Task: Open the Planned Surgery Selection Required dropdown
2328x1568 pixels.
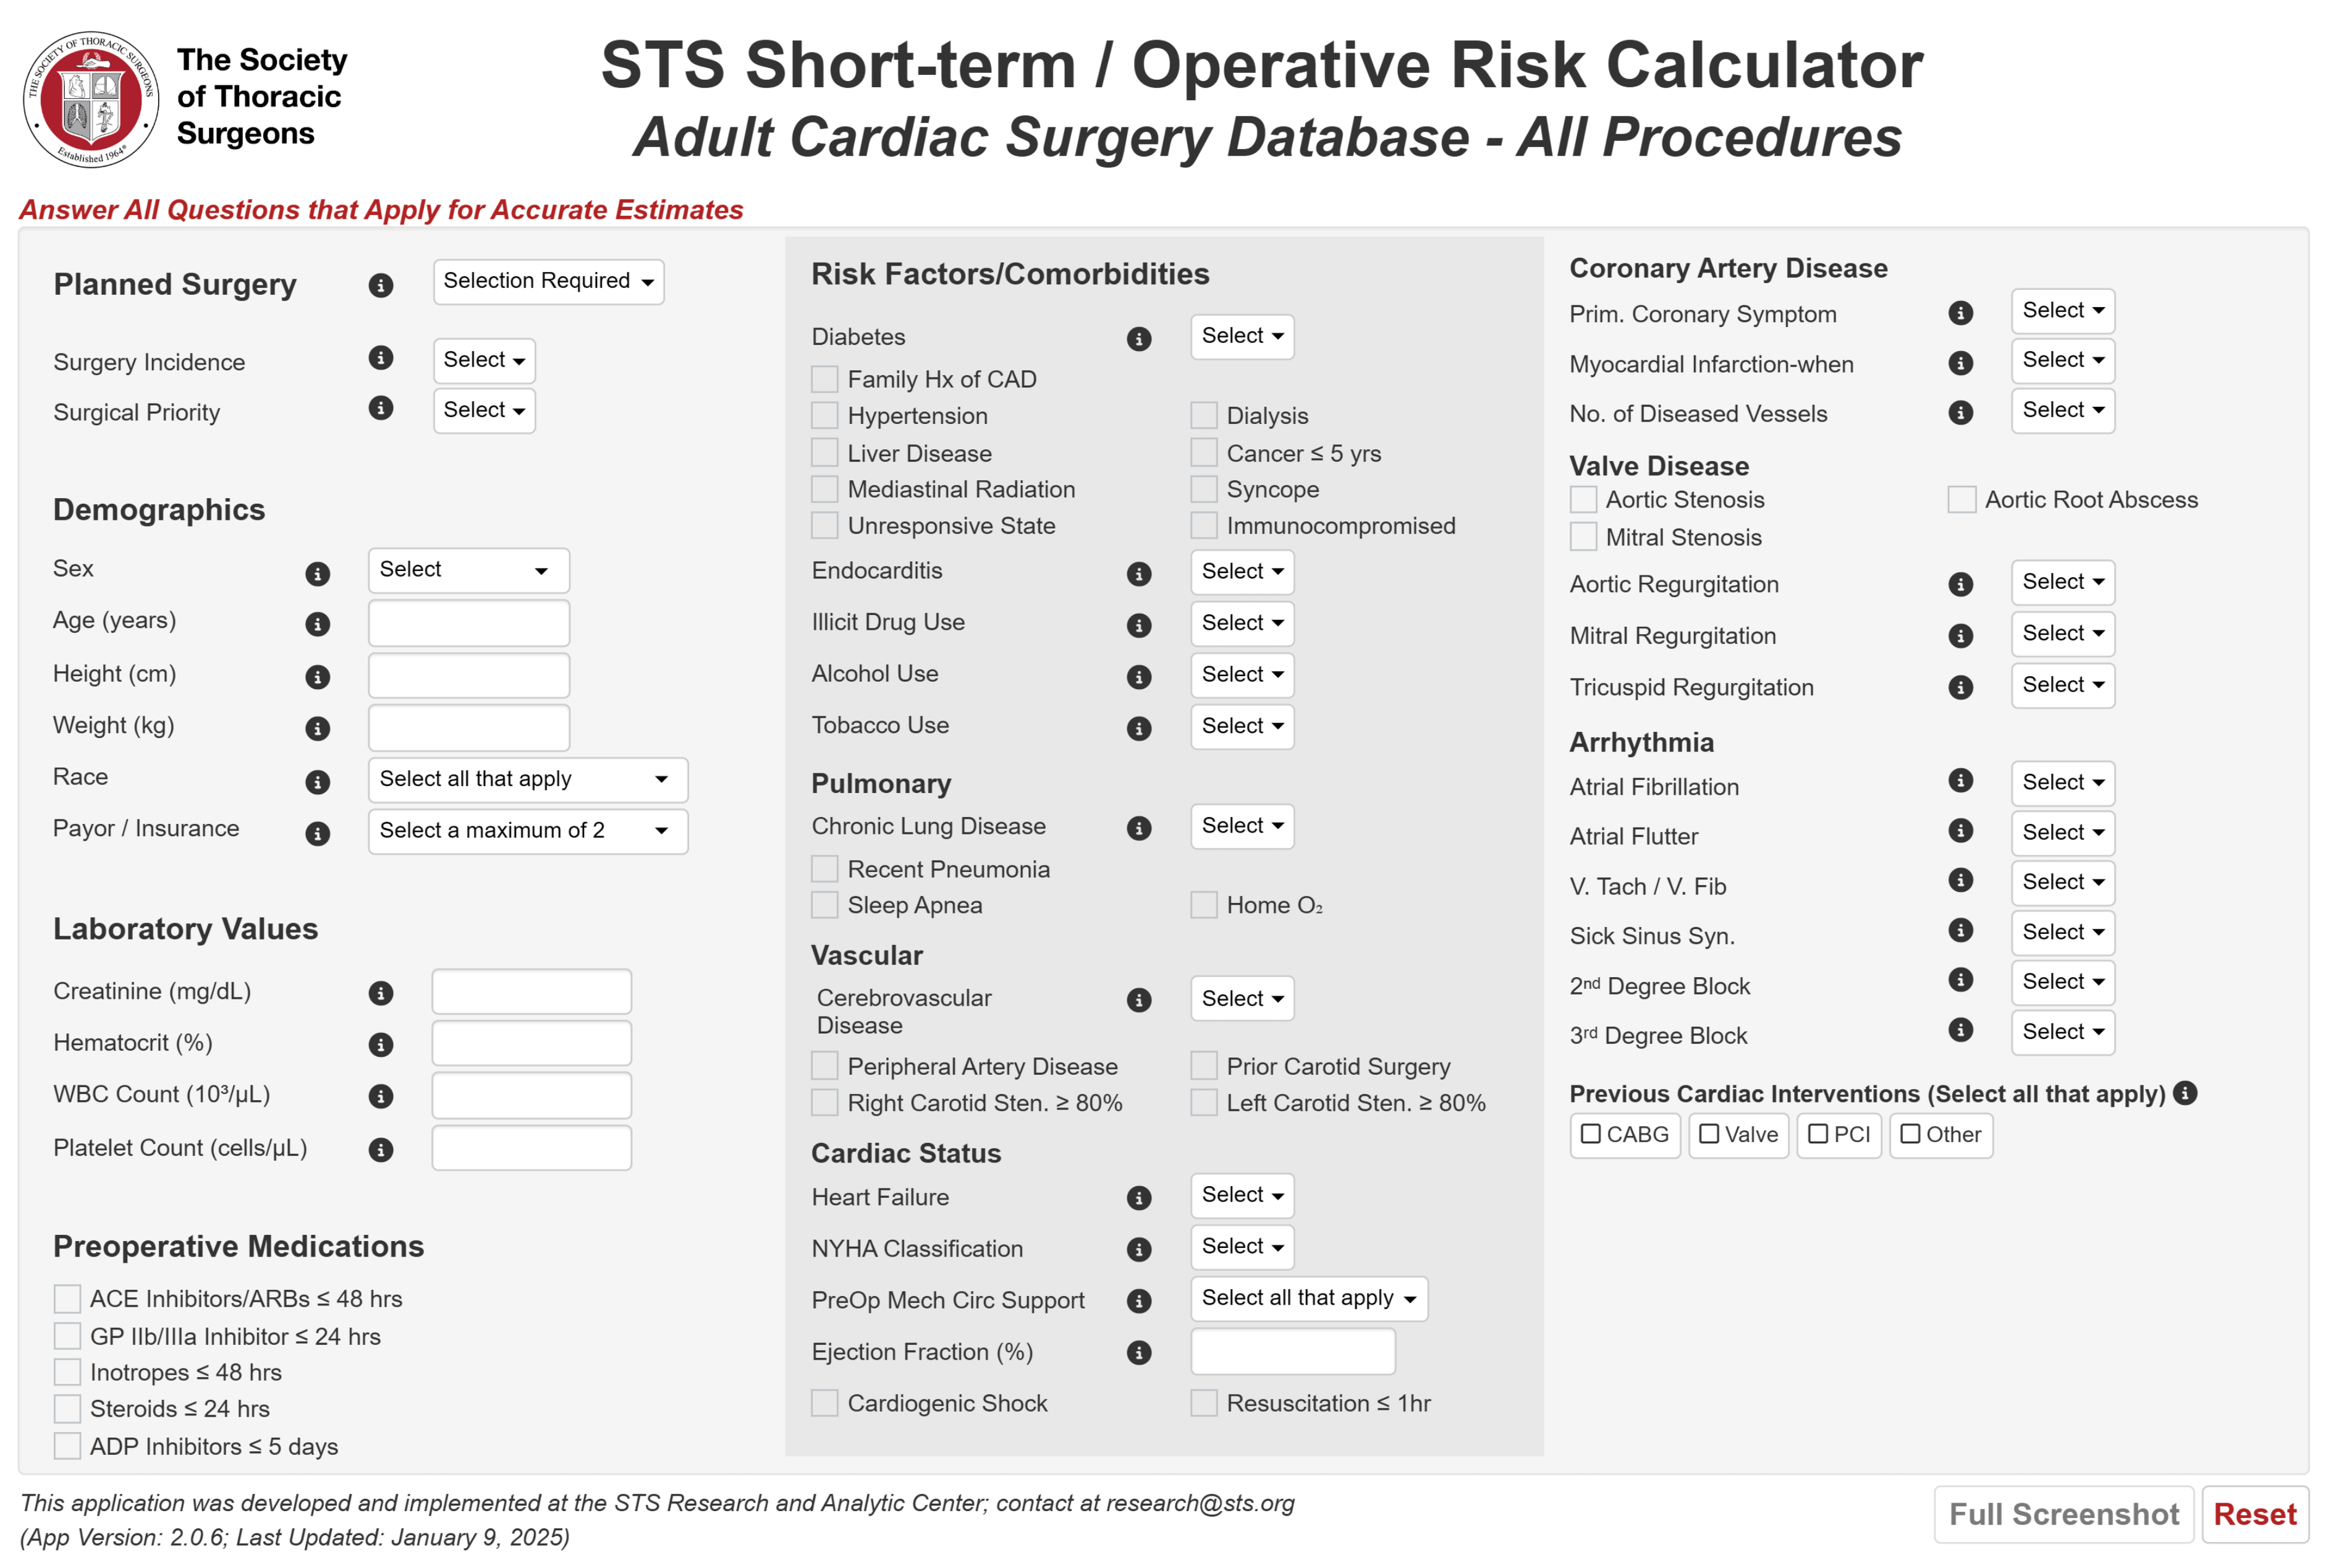Action: (548, 281)
